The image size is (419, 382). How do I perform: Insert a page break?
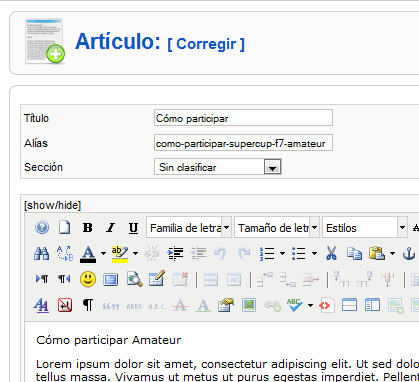[x=349, y=305]
